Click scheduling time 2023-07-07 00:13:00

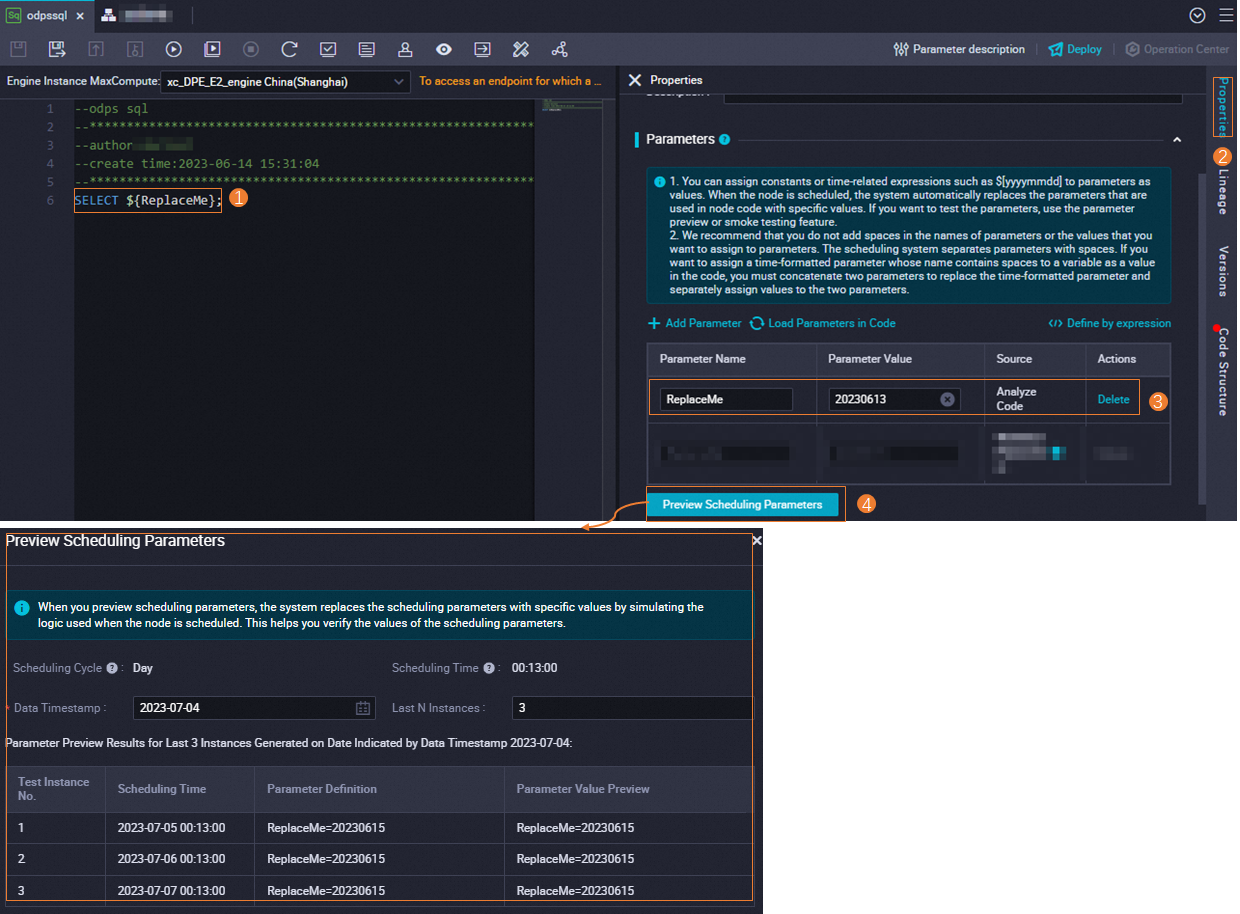point(171,890)
